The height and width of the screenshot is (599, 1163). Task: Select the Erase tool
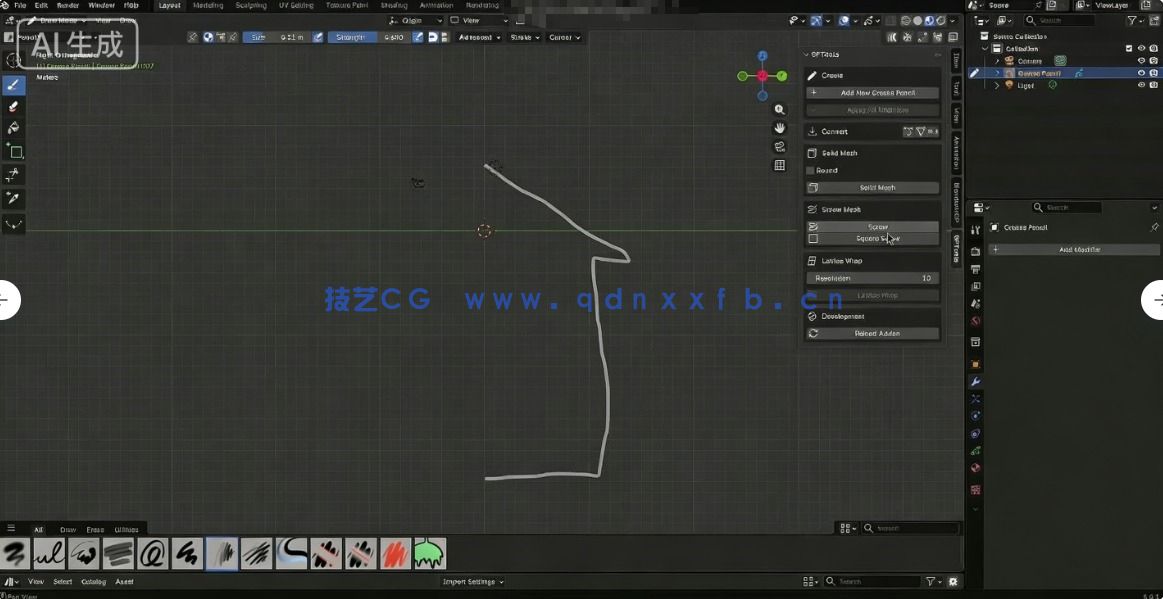pos(13,106)
